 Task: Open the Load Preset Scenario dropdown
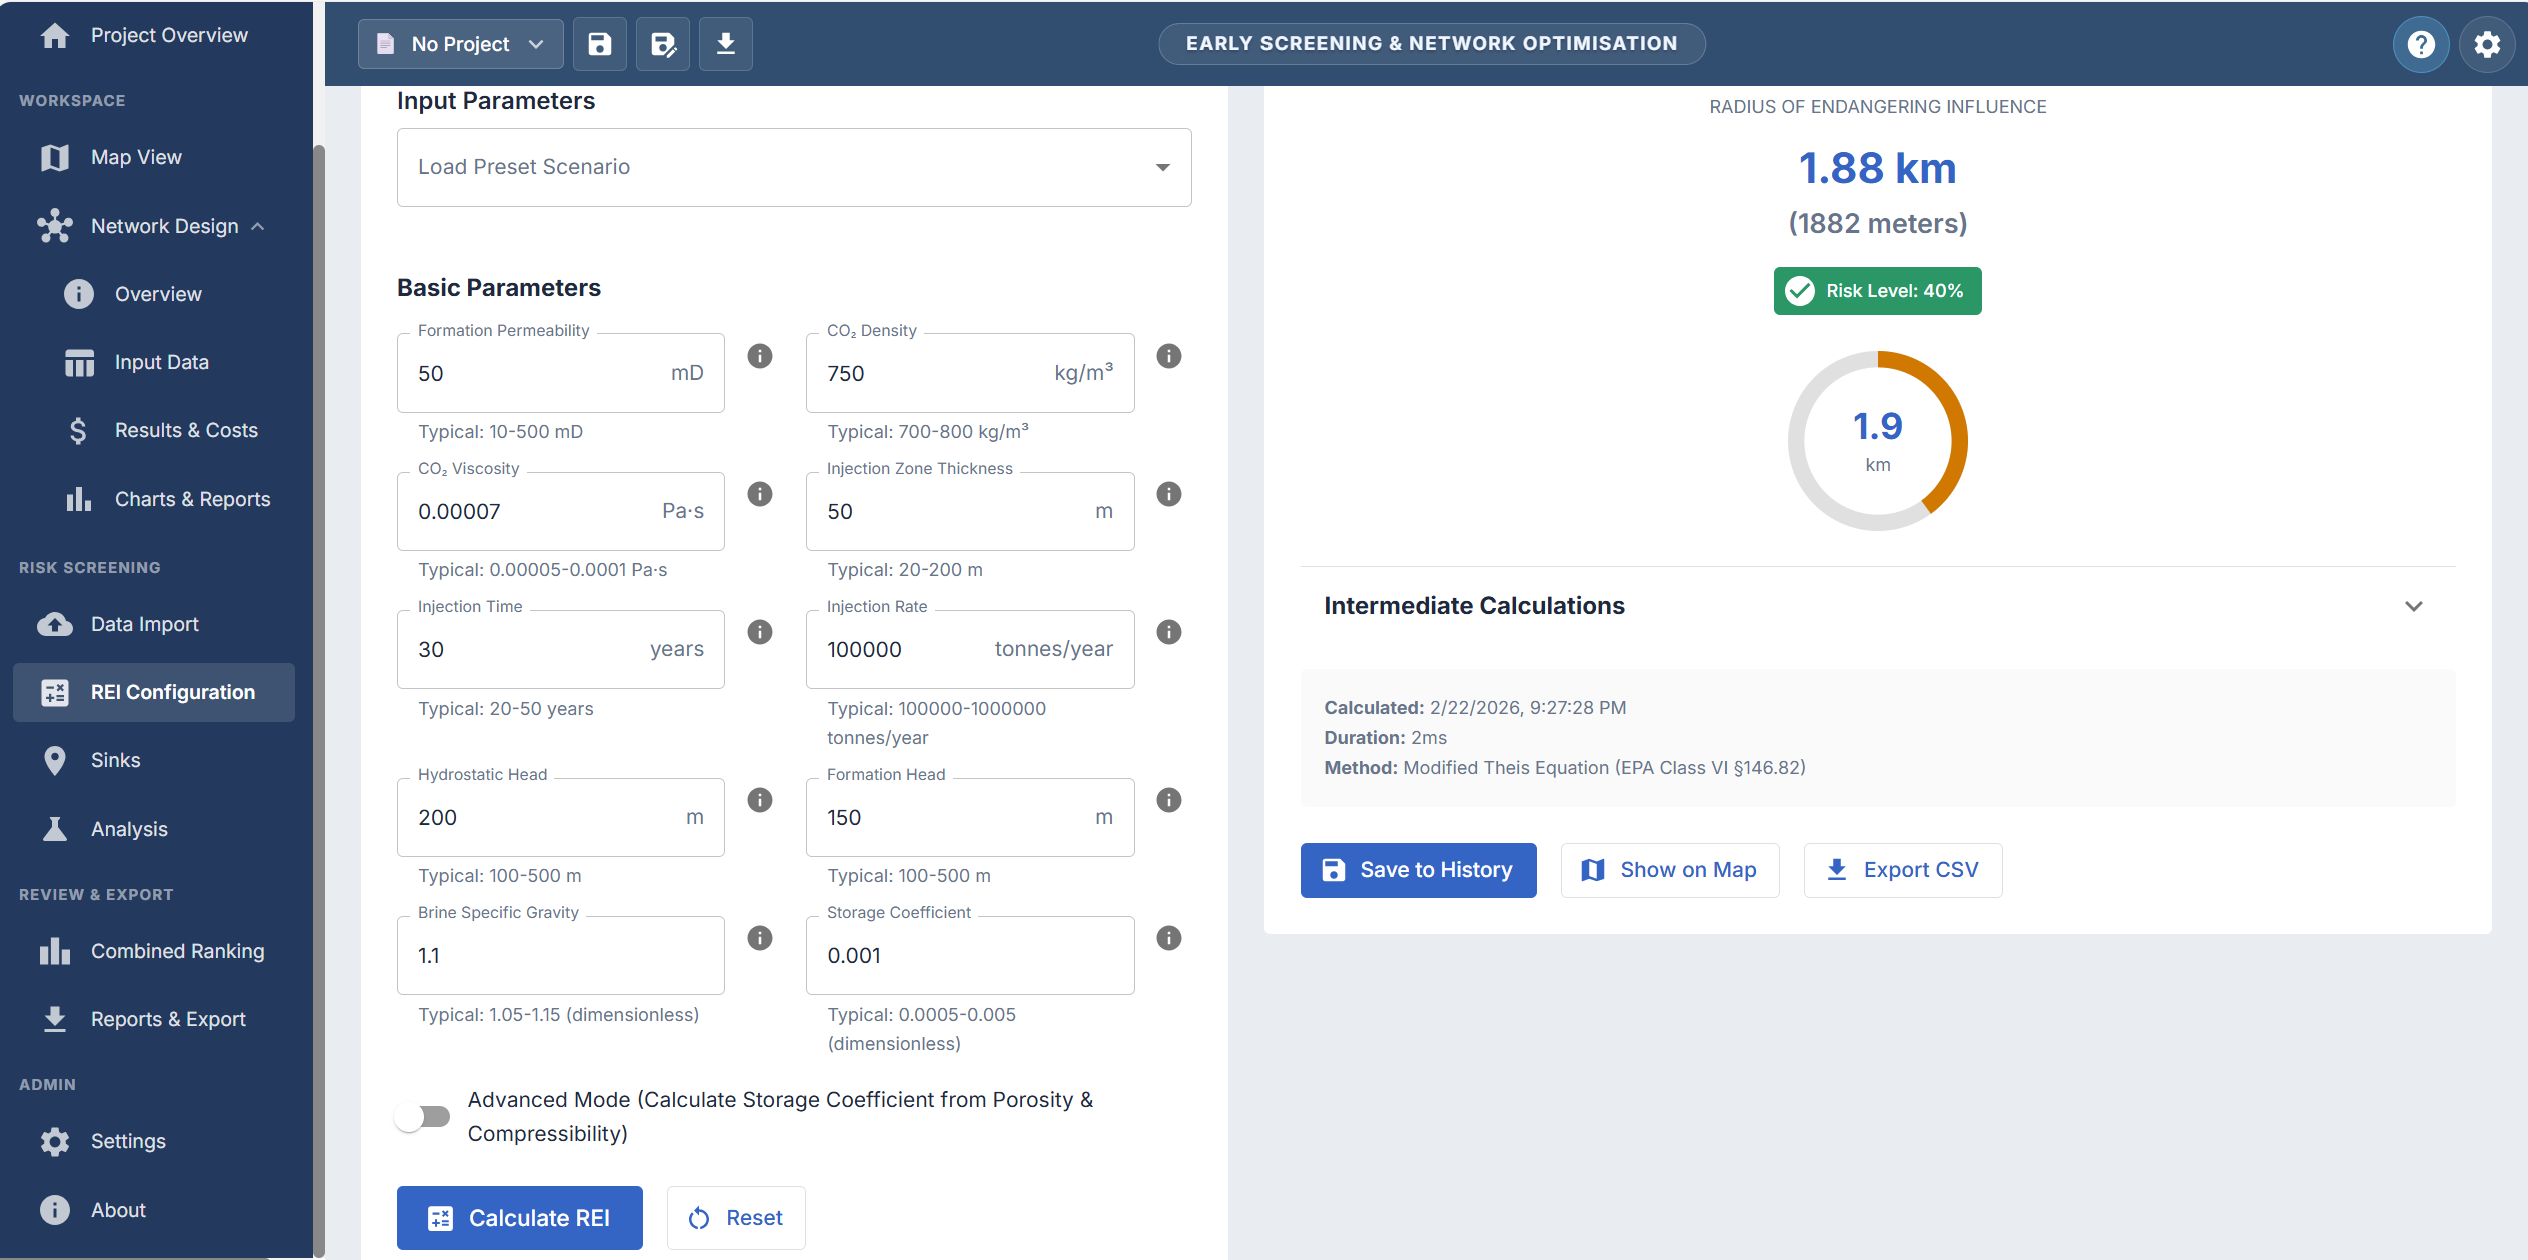[x=793, y=167]
